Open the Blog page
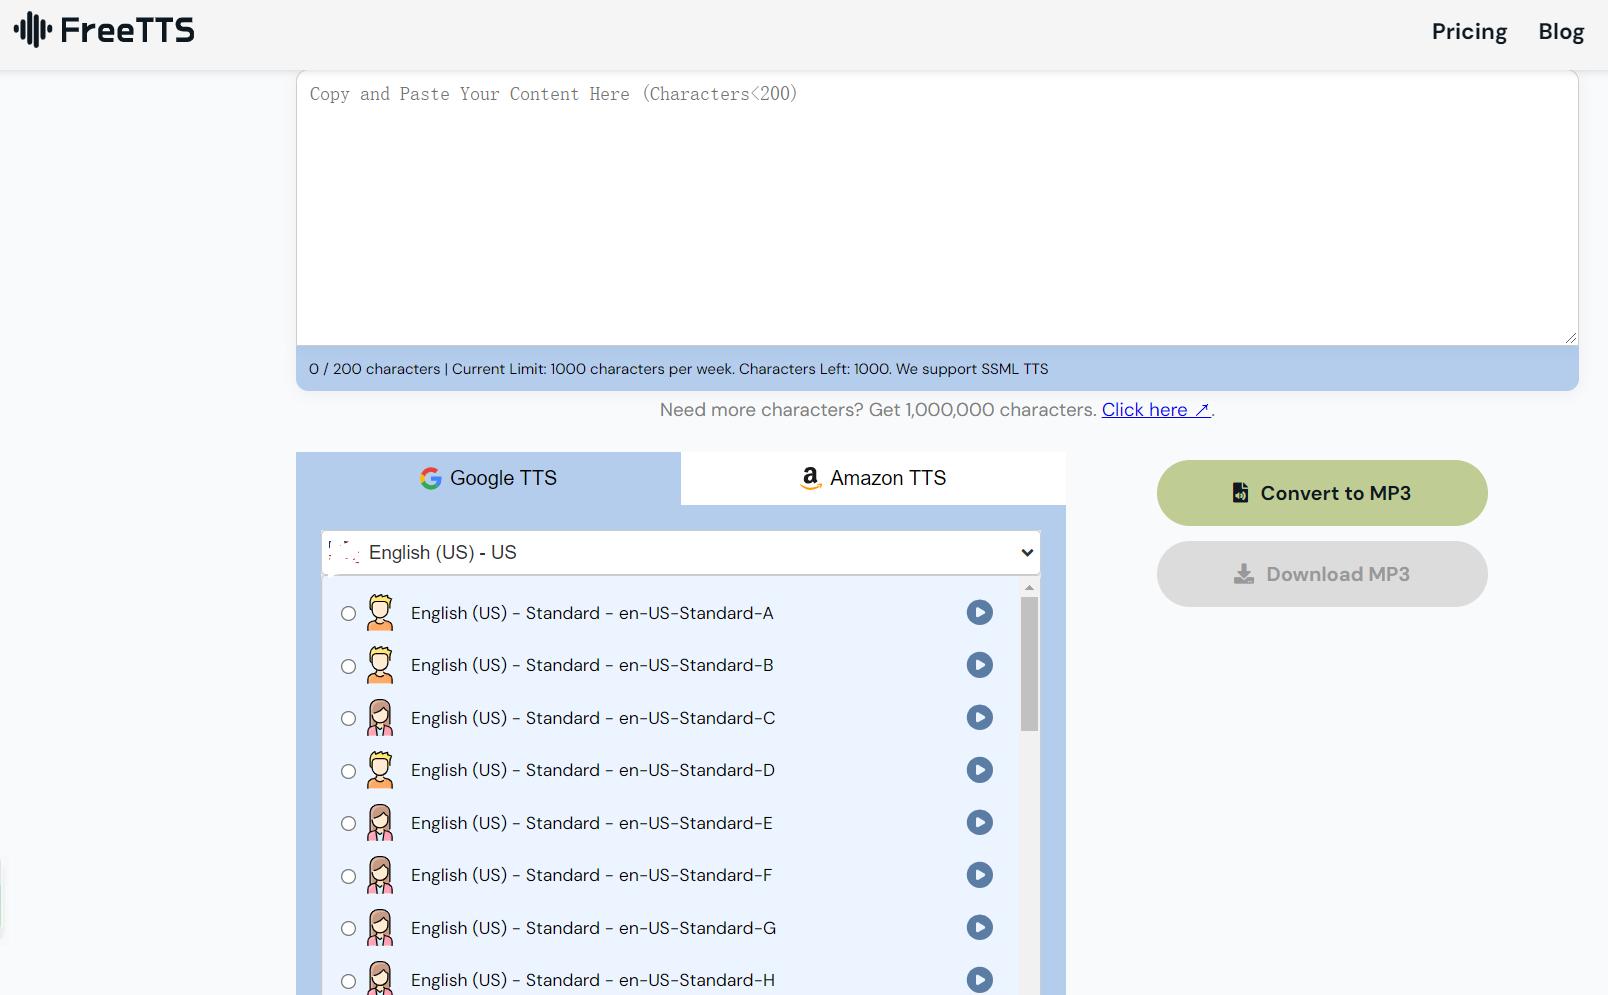Screen dimensions: 1608x995 1560,32
